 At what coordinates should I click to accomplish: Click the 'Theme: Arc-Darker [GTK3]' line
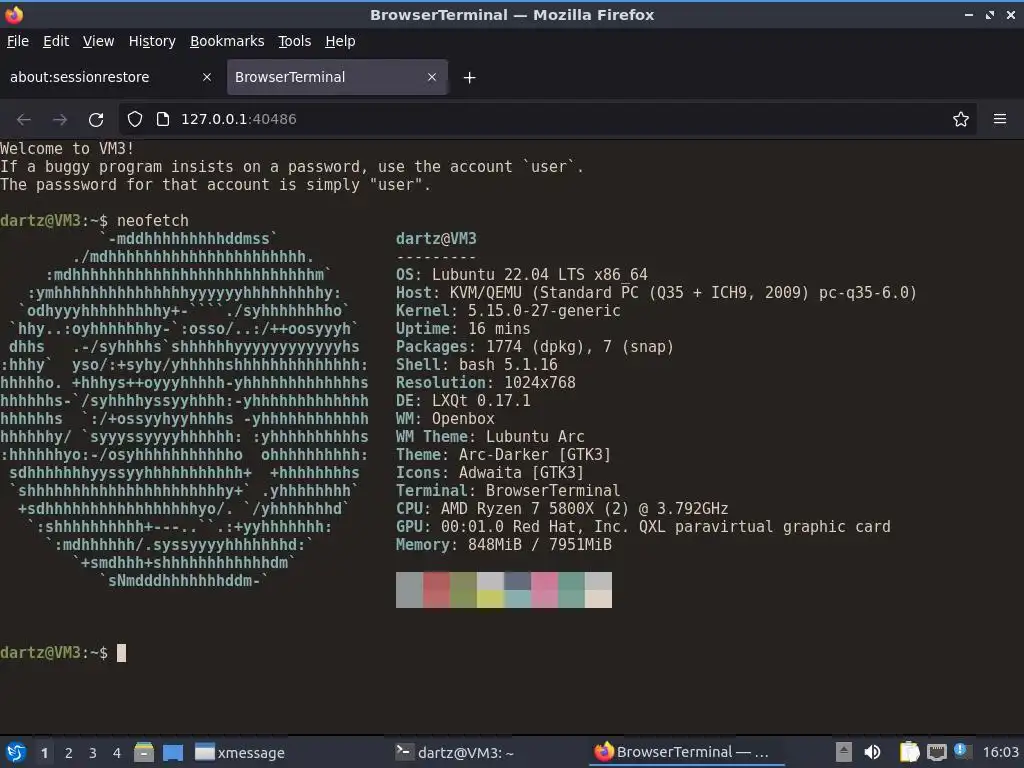tap(504, 455)
